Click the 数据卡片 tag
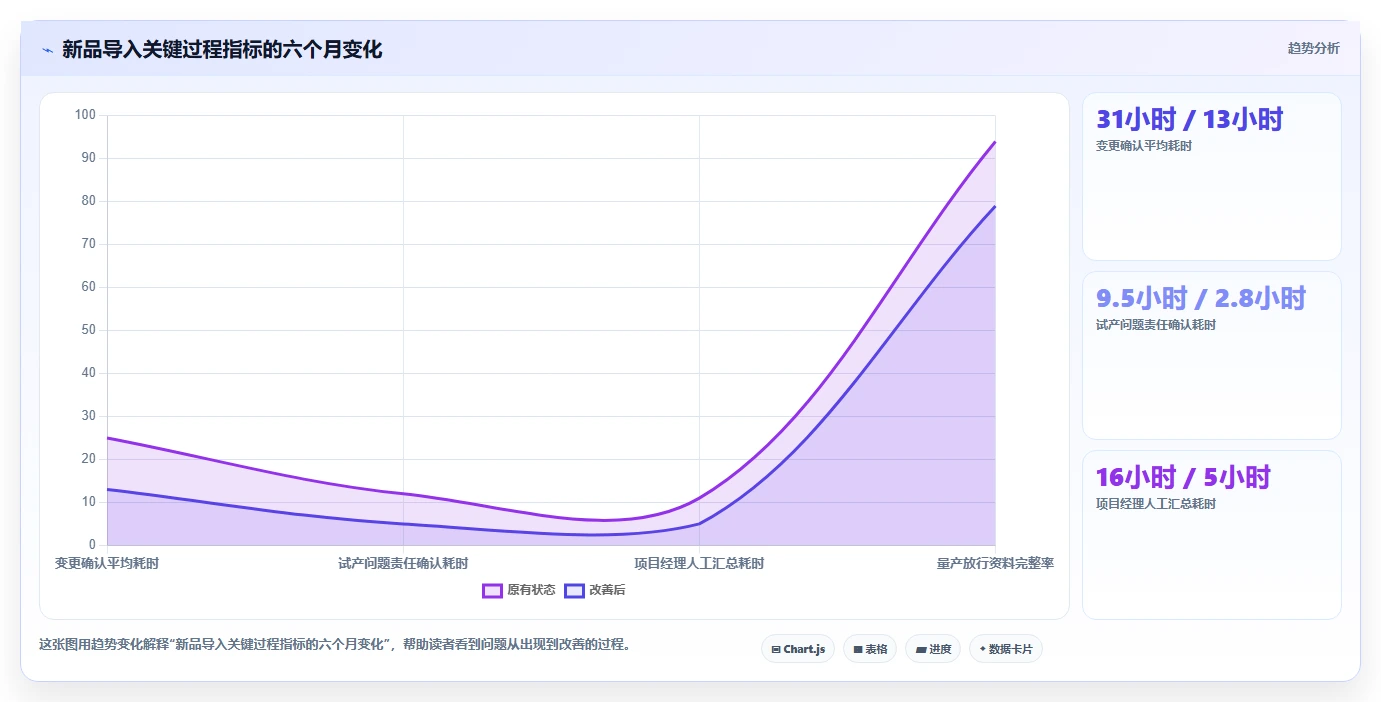 click(1006, 649)
